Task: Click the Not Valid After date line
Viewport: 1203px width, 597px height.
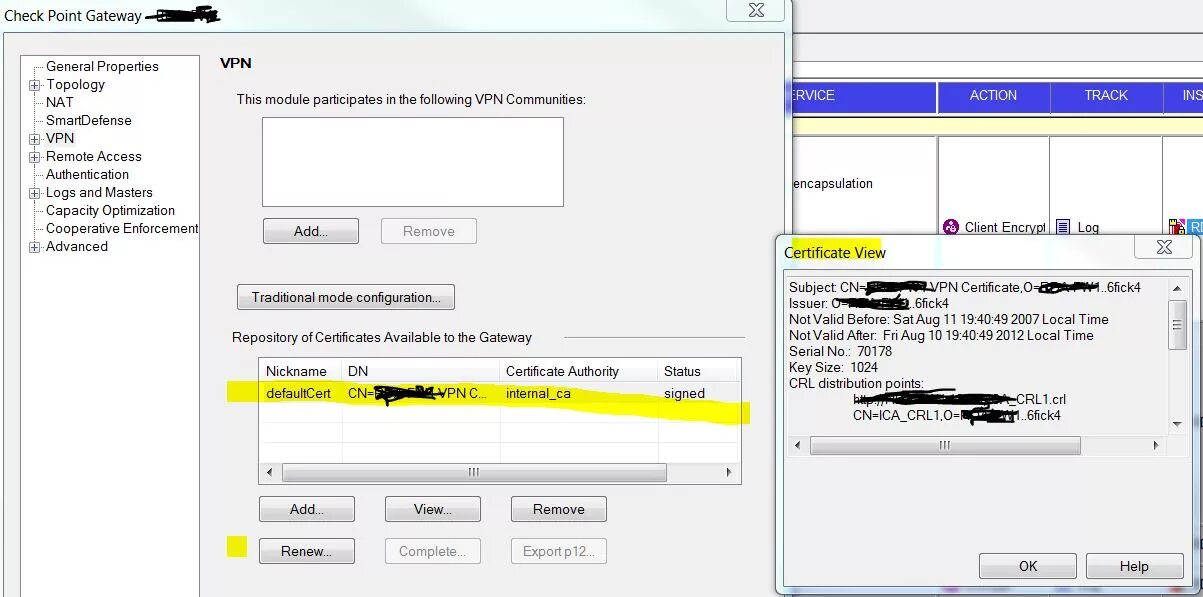Action: pyautogui.click(x=941, y=335)
